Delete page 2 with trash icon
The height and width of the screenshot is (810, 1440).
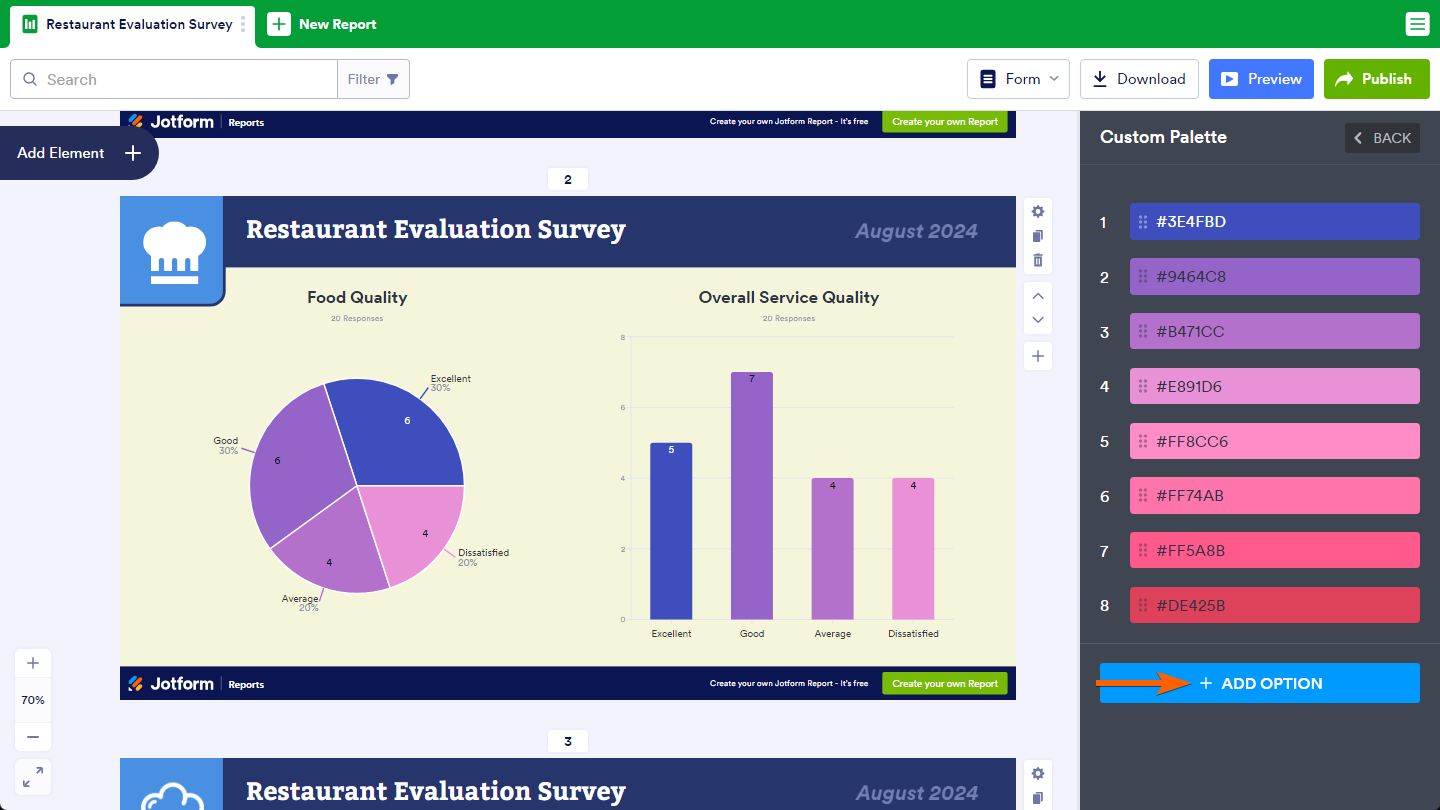[1038, 260]
